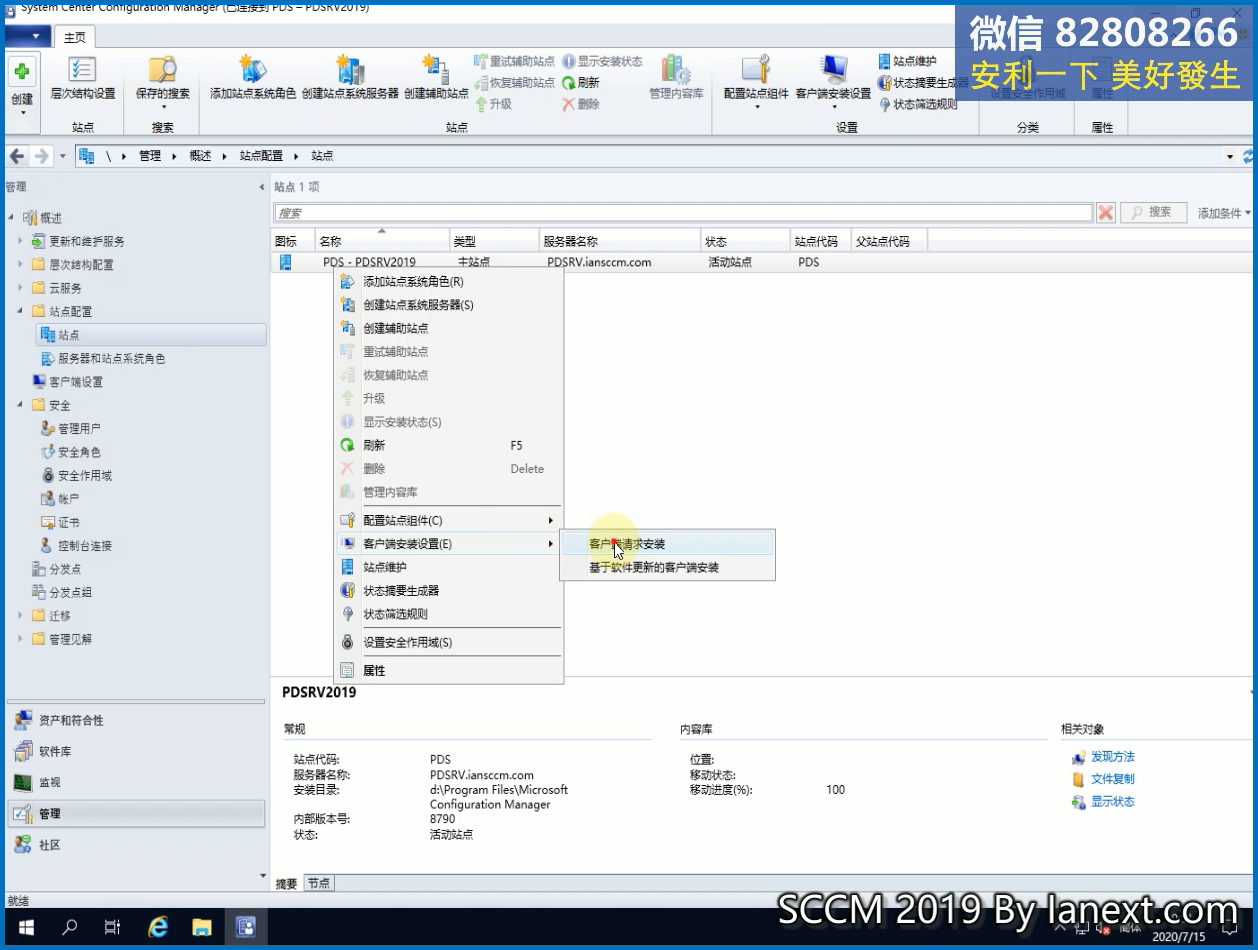Sort by the 名称 column header

[x=382, y=241]
